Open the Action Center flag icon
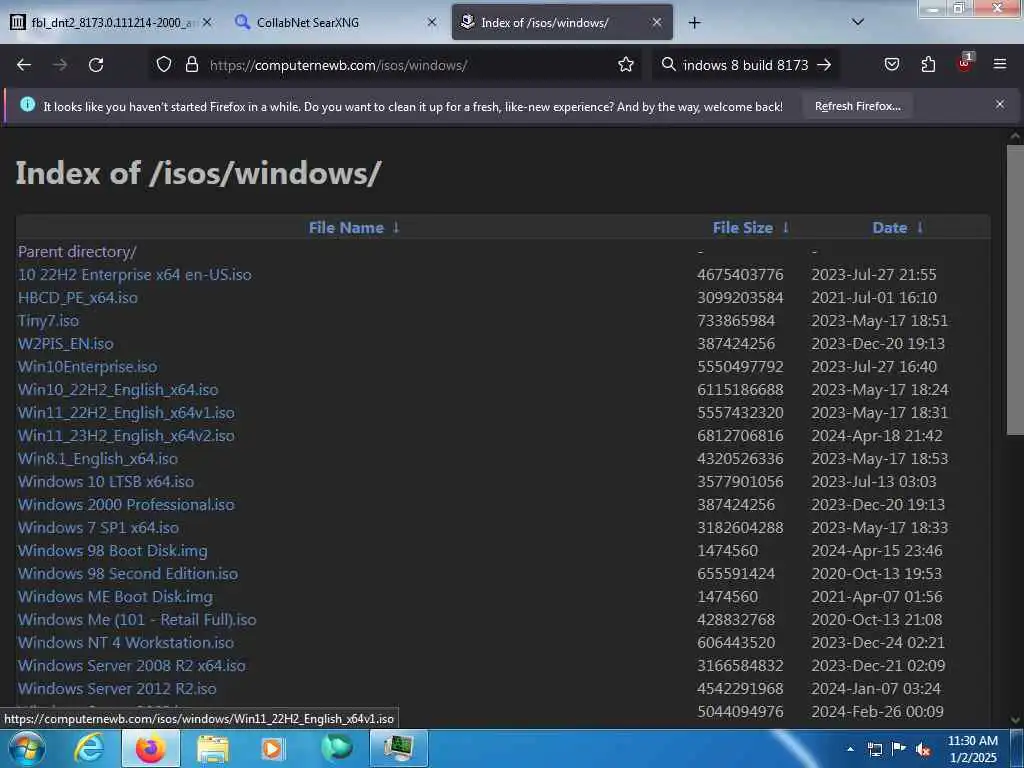The width and height of the screenshot is (1024, 768). 899,749
